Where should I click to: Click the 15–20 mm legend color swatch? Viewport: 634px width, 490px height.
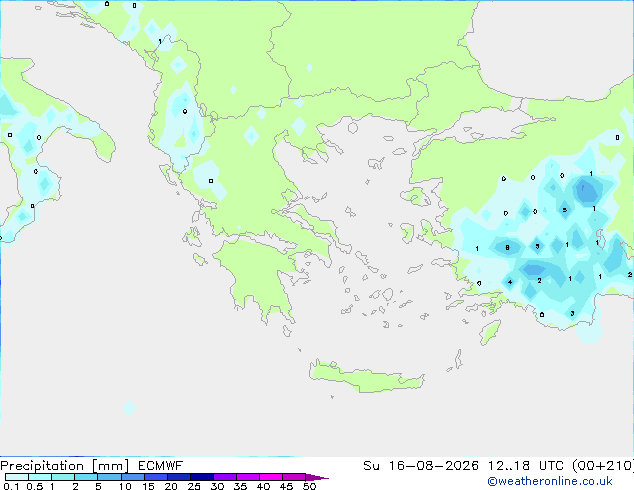tap(155, 477)
